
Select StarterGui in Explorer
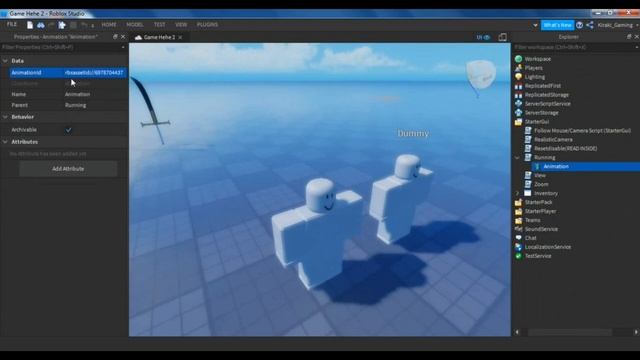pyautogui.click(x=537, y=122)
